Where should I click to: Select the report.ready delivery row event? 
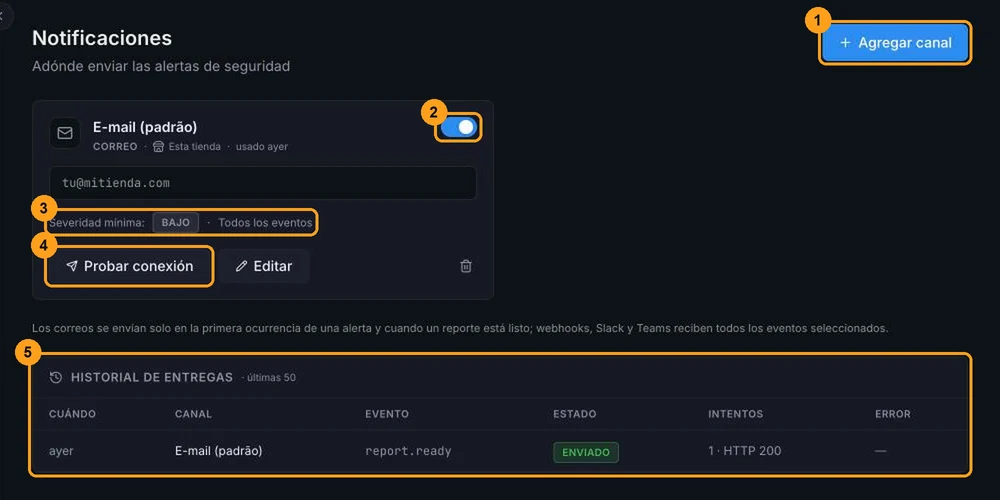click(x=408, y=452)
